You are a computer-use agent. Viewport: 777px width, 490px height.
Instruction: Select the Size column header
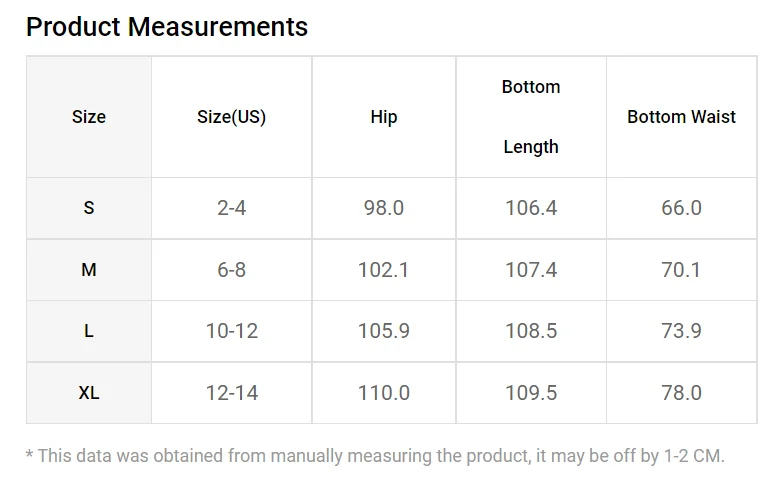pos(89,117)
